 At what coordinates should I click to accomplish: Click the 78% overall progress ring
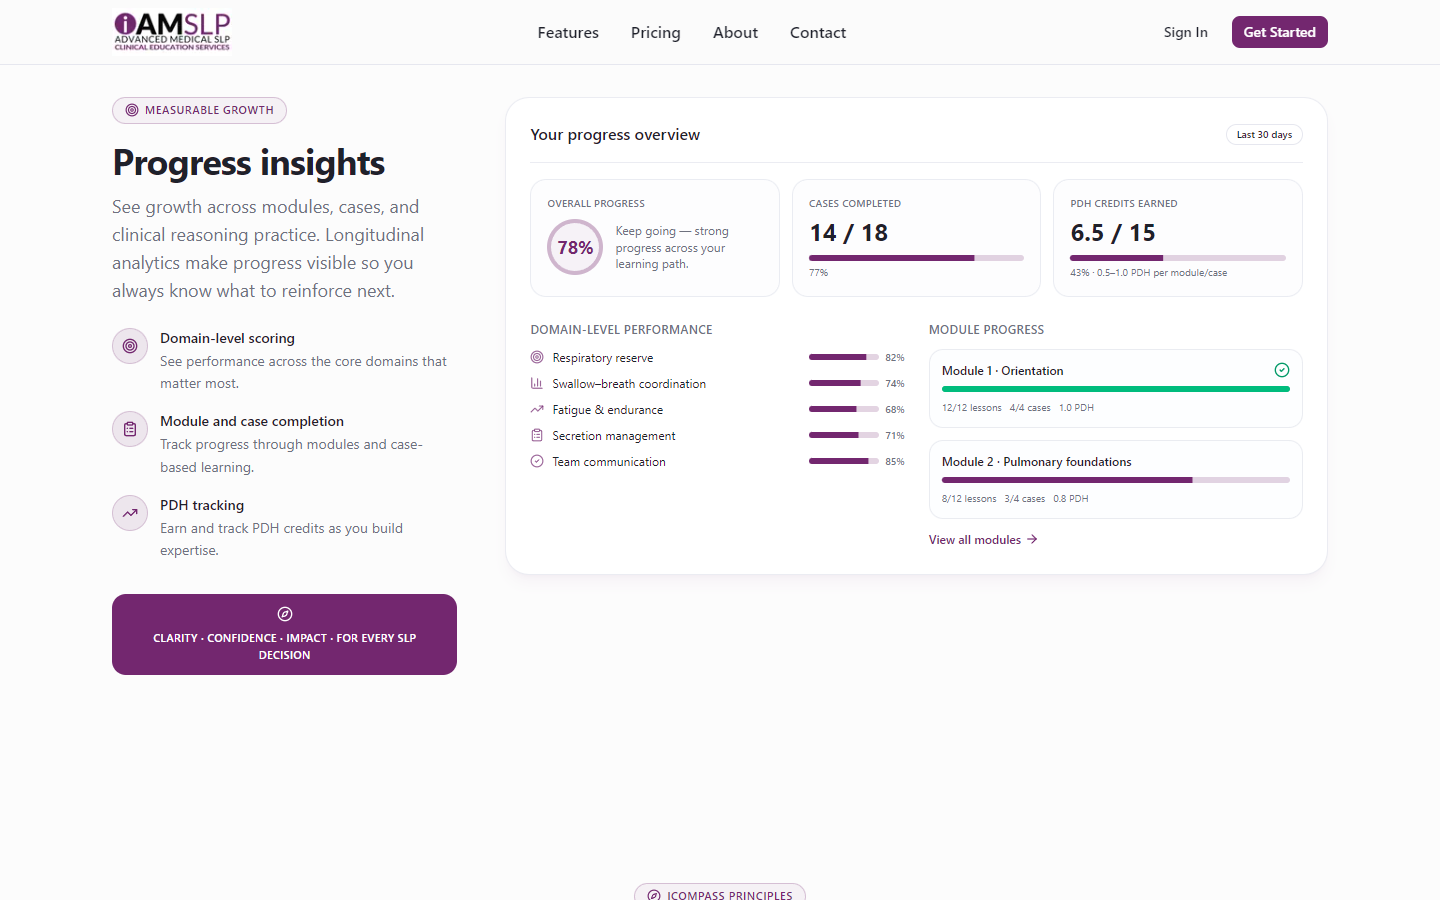tap(575, 247)
